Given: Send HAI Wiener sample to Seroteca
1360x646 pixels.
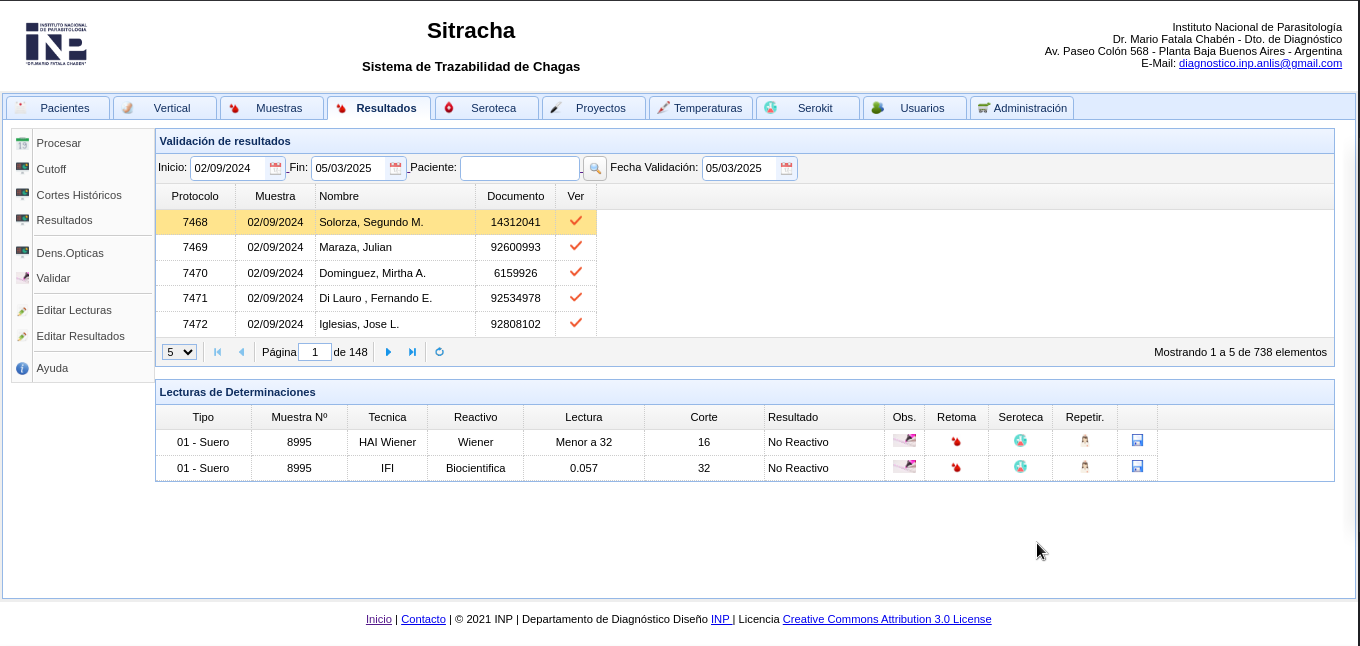Looking at the screenshot, I should 1020,440.
